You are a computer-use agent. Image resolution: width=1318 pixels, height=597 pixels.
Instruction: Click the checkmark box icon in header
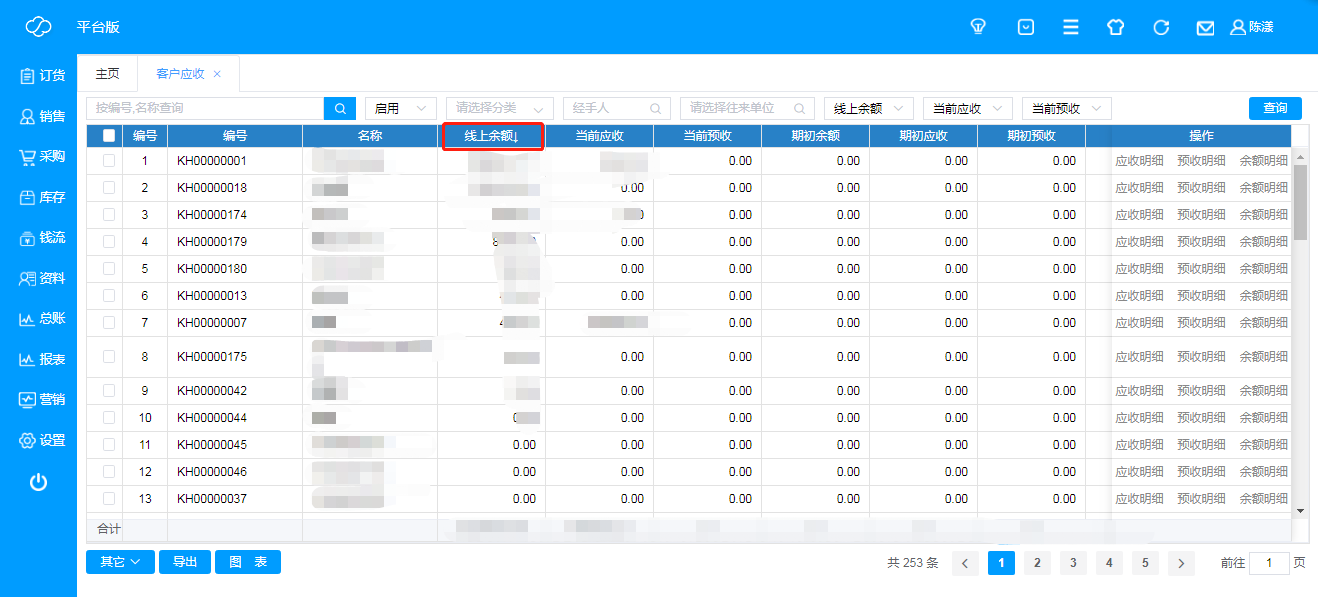pyautogui.click(x=1026, y=27)
